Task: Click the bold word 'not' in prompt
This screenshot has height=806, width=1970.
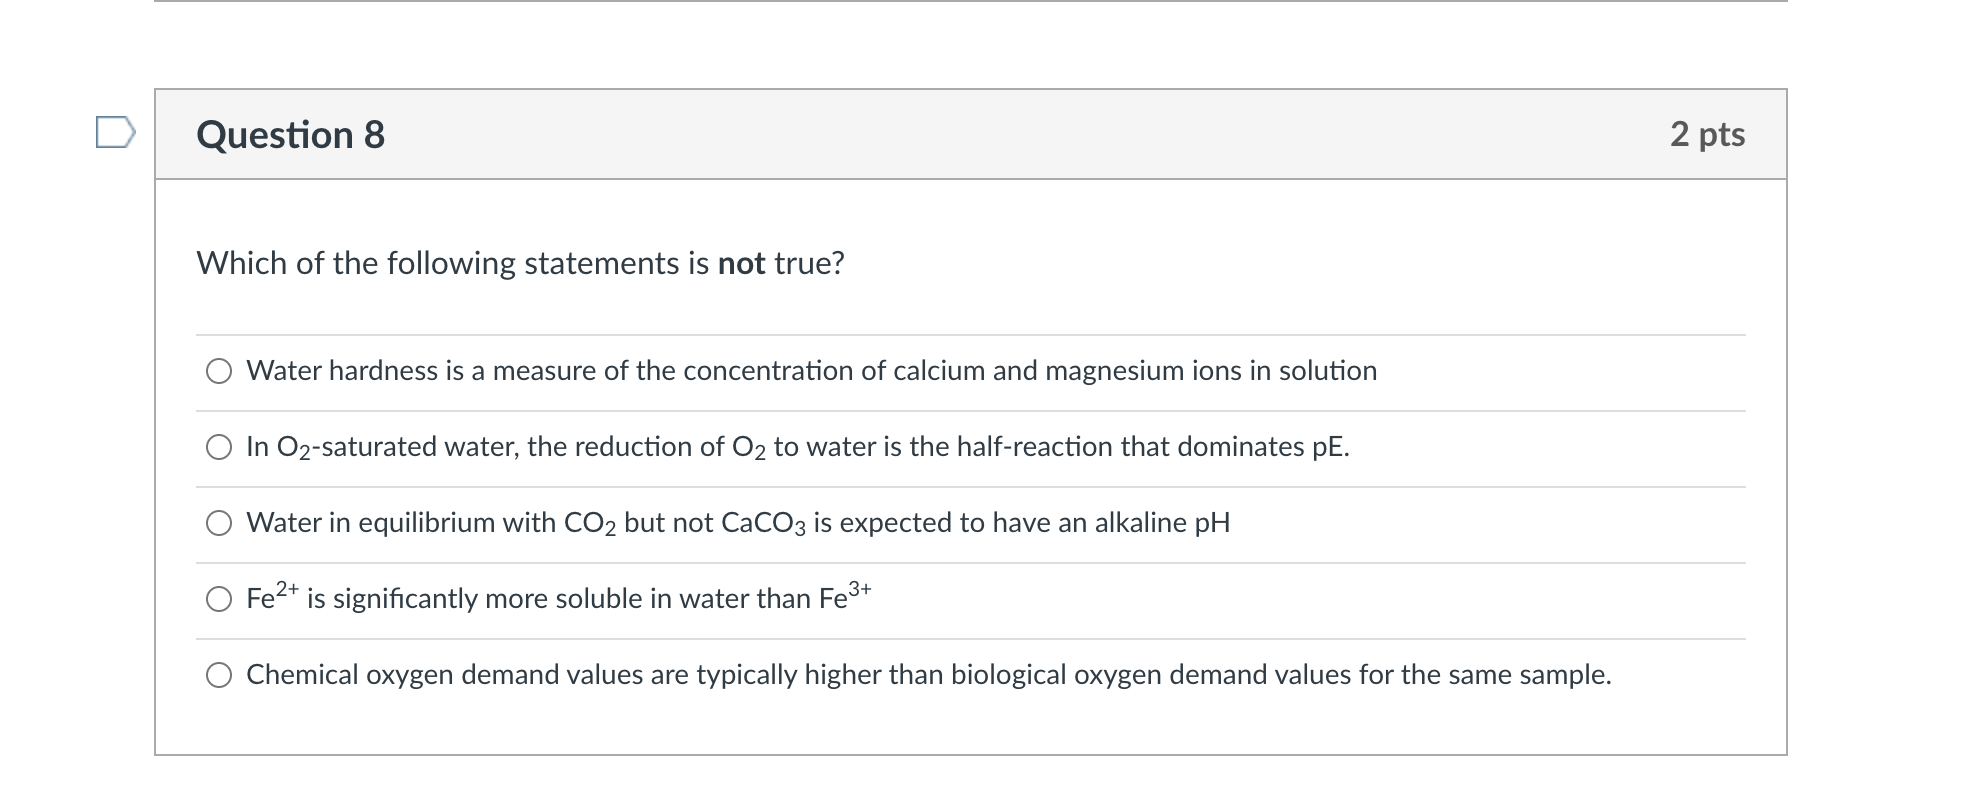Action: coord(741,263)
